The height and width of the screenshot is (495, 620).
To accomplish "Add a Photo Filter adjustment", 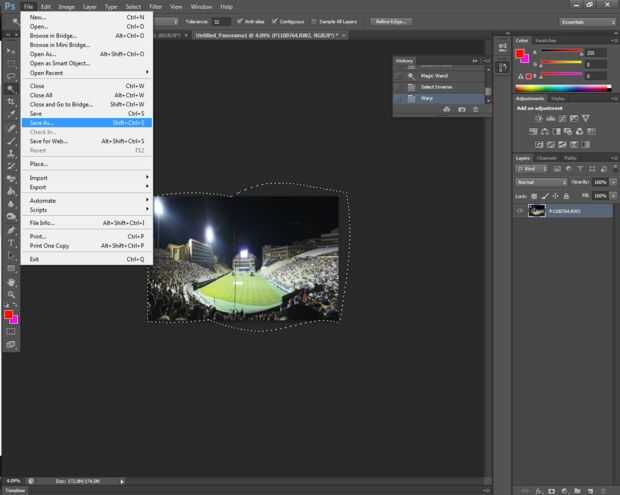I will click(x=568, y=132).
